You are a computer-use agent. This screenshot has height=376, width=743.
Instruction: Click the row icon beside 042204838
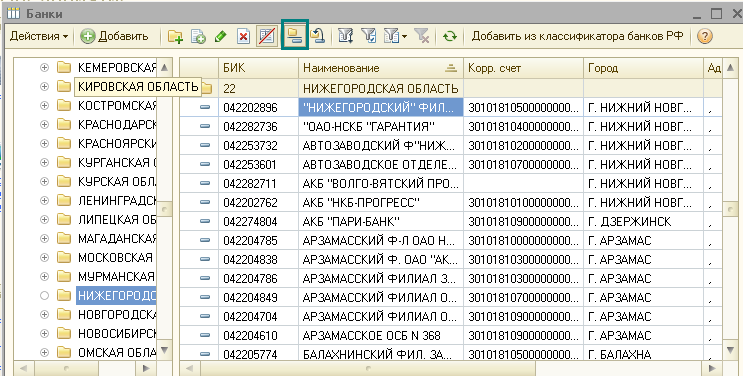coord(205,259)
